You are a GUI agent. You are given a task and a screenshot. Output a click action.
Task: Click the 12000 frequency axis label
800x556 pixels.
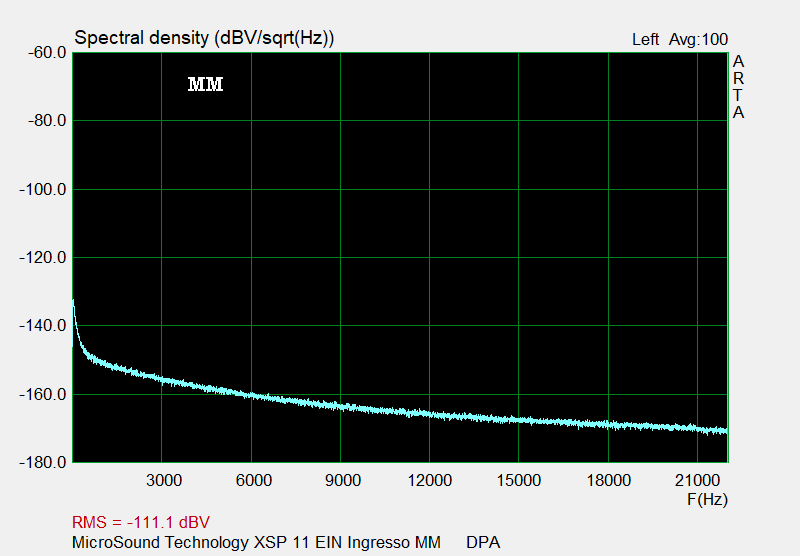(430, 481)
